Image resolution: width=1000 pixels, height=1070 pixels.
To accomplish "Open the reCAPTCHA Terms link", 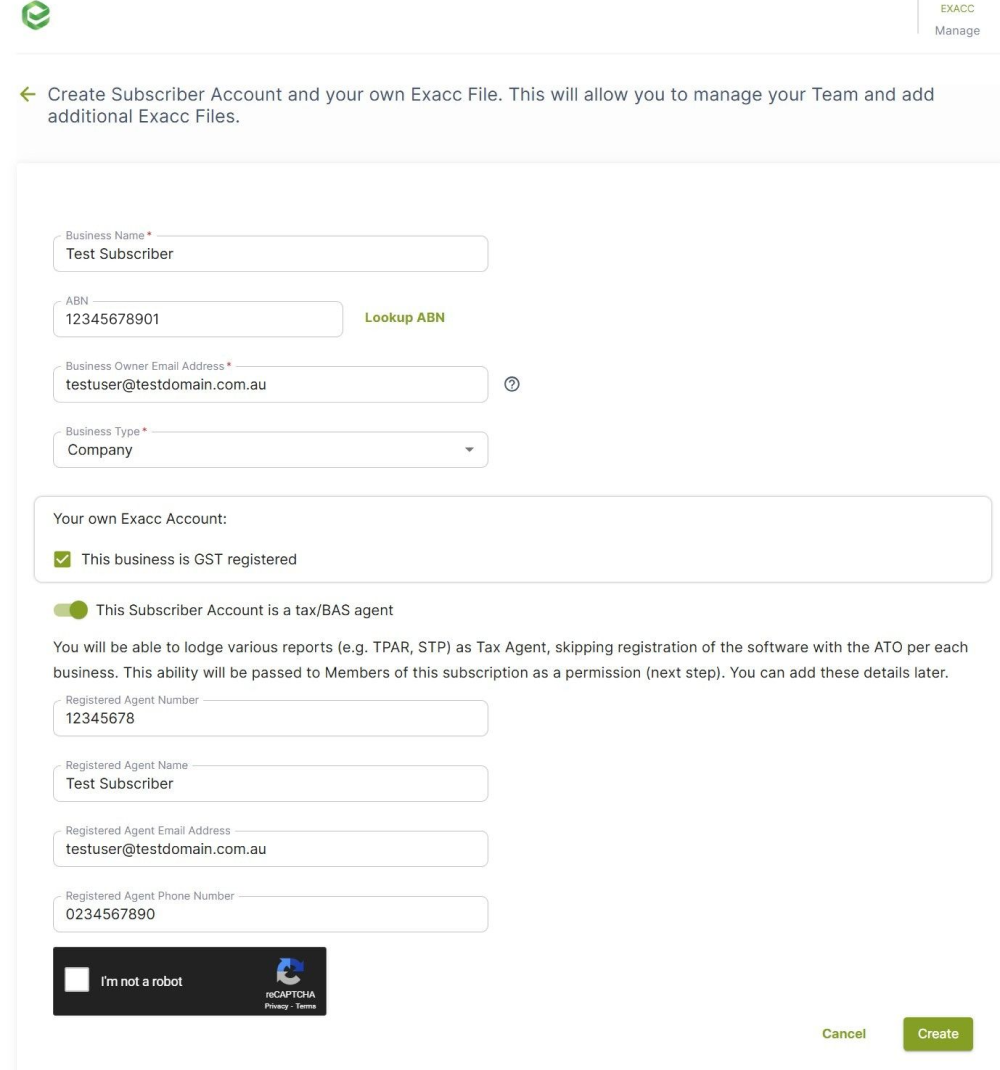I will (x=306, y=1006).
